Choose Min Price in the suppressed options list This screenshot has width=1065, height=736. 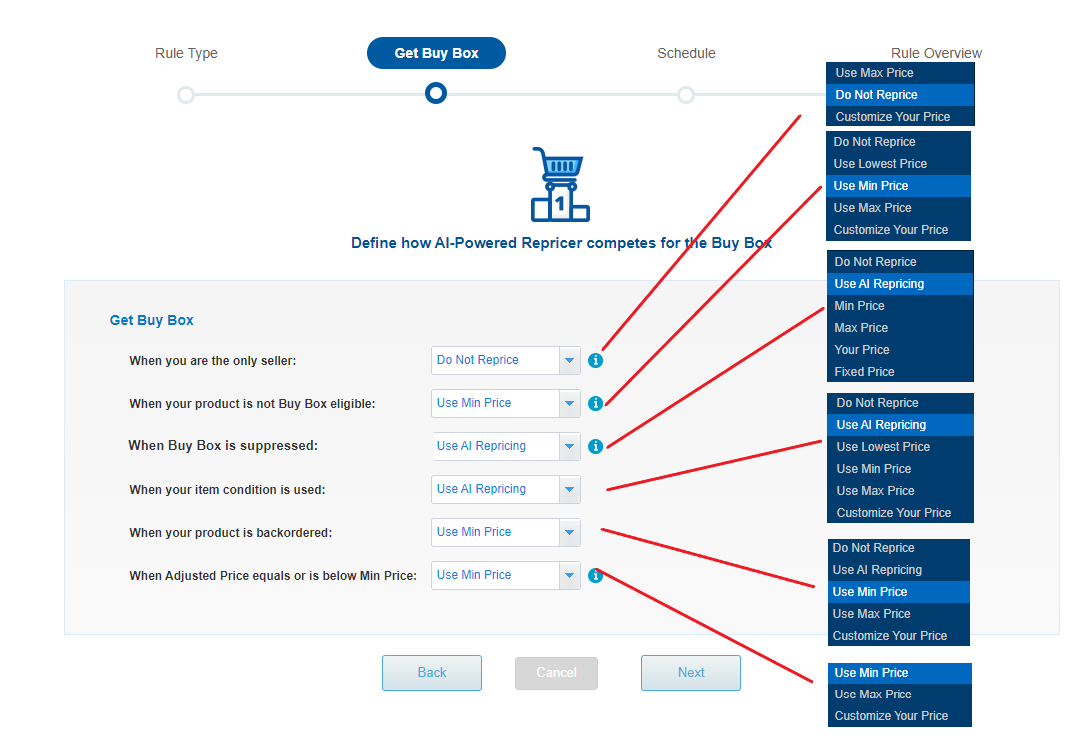900,306
